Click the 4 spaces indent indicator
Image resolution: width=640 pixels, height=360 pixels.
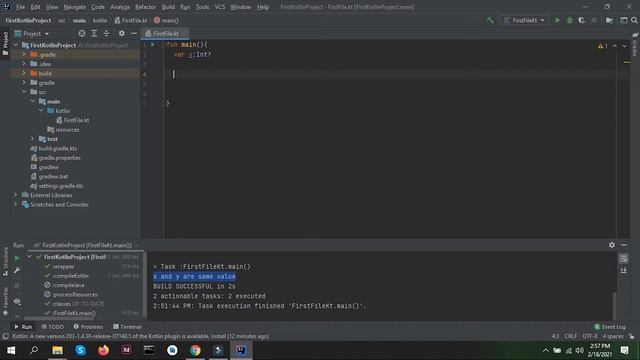(x=613, y=336)
